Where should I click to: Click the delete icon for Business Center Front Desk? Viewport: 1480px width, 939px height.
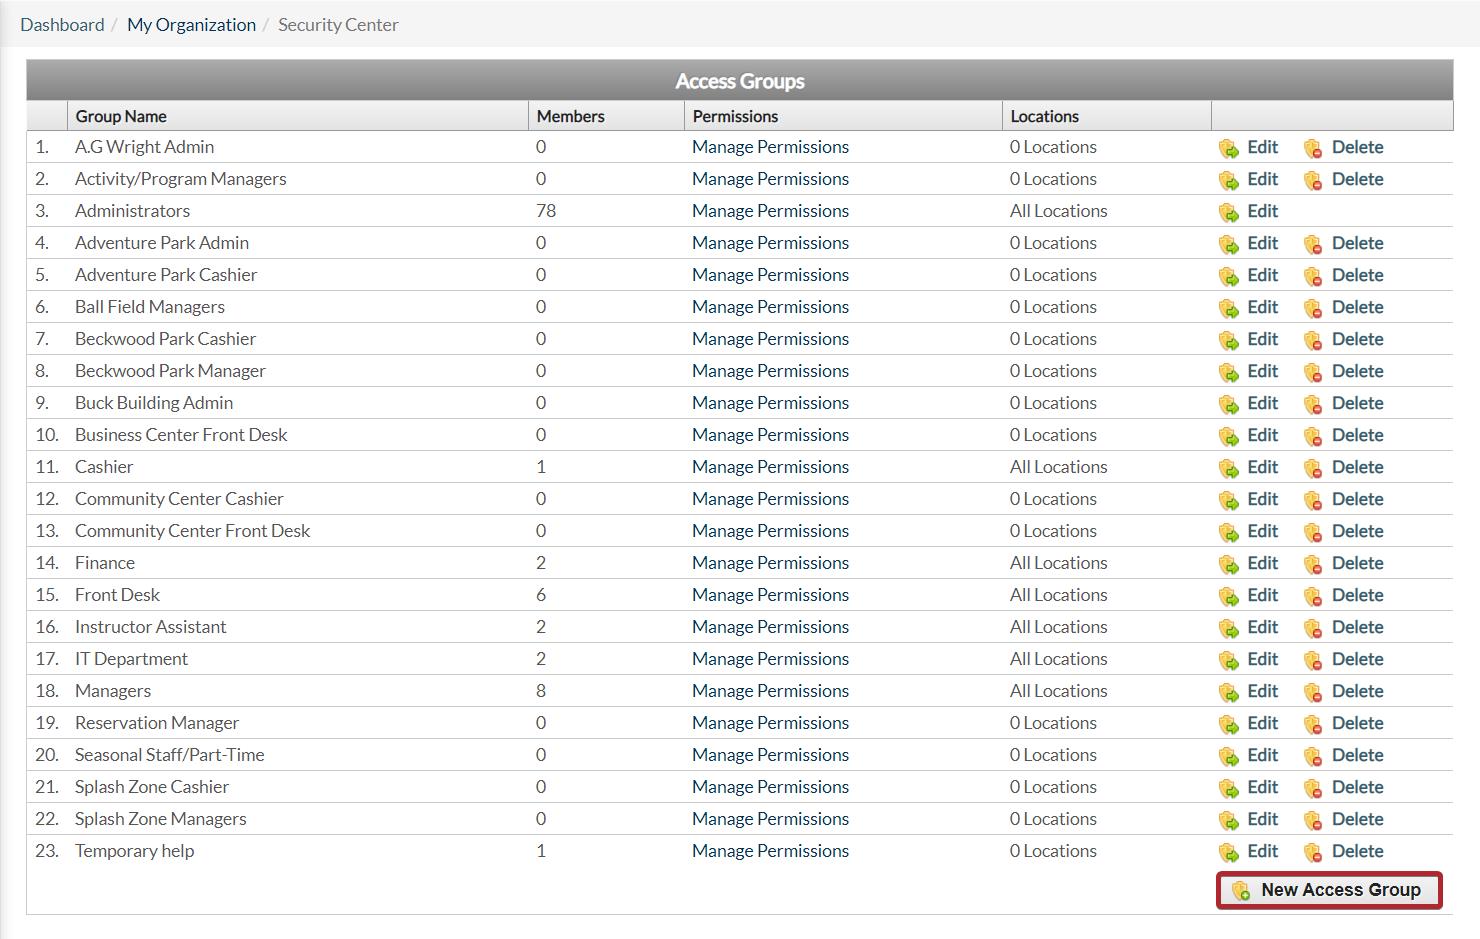point(1313,437)
